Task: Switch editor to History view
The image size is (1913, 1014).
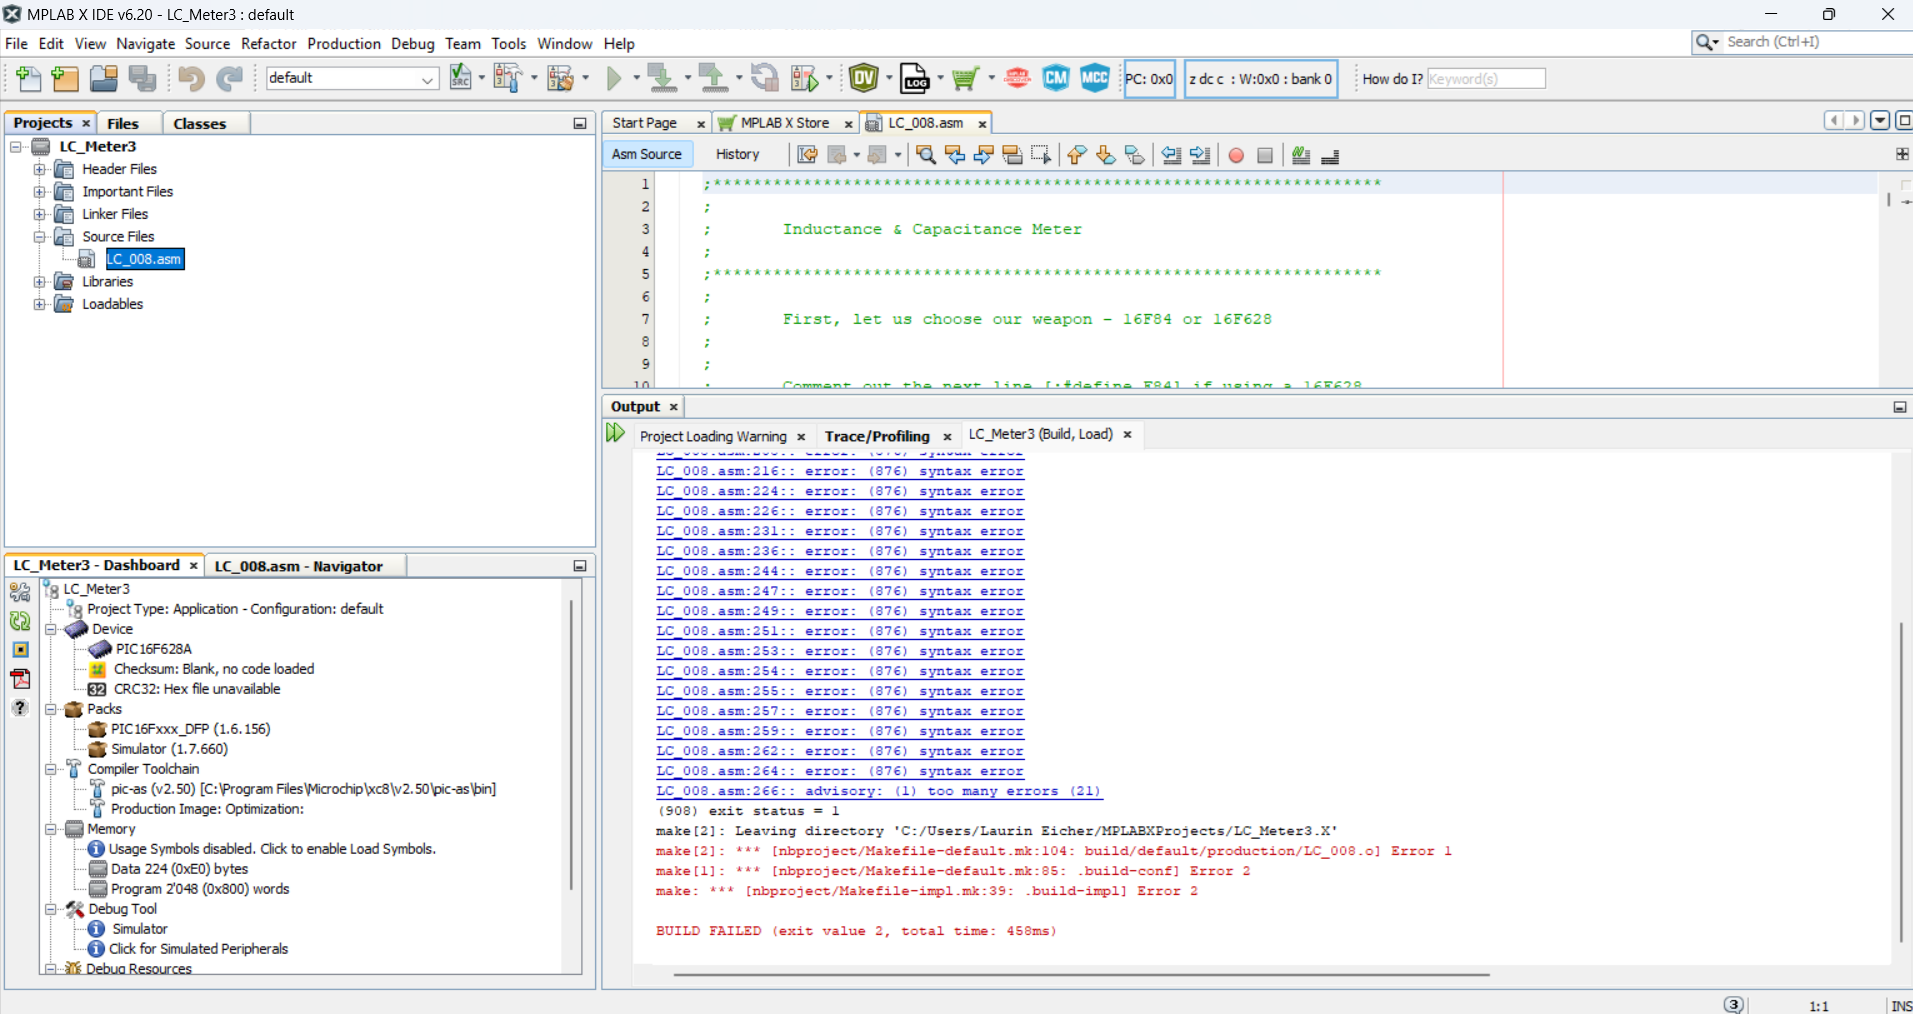Action: point(737,154)
